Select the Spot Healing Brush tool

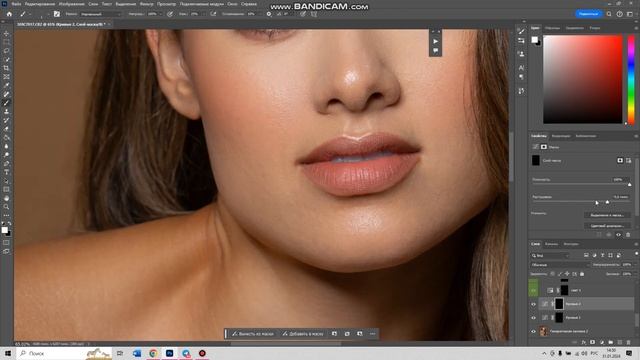[x=6, y=94]
